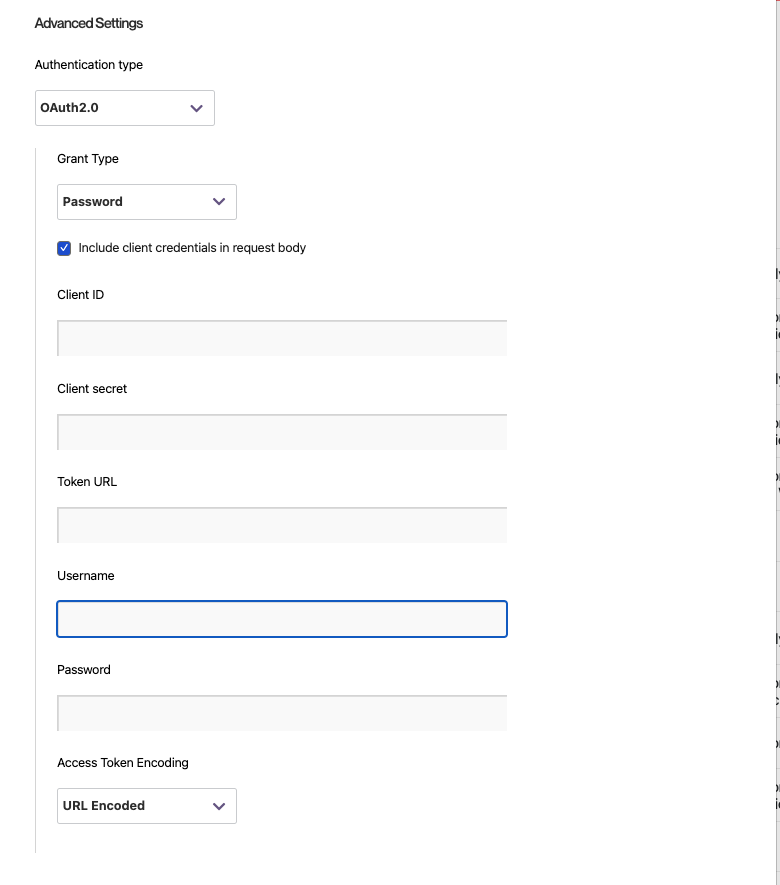Open the Grant Type combo box showing Password

coord(146,202)
